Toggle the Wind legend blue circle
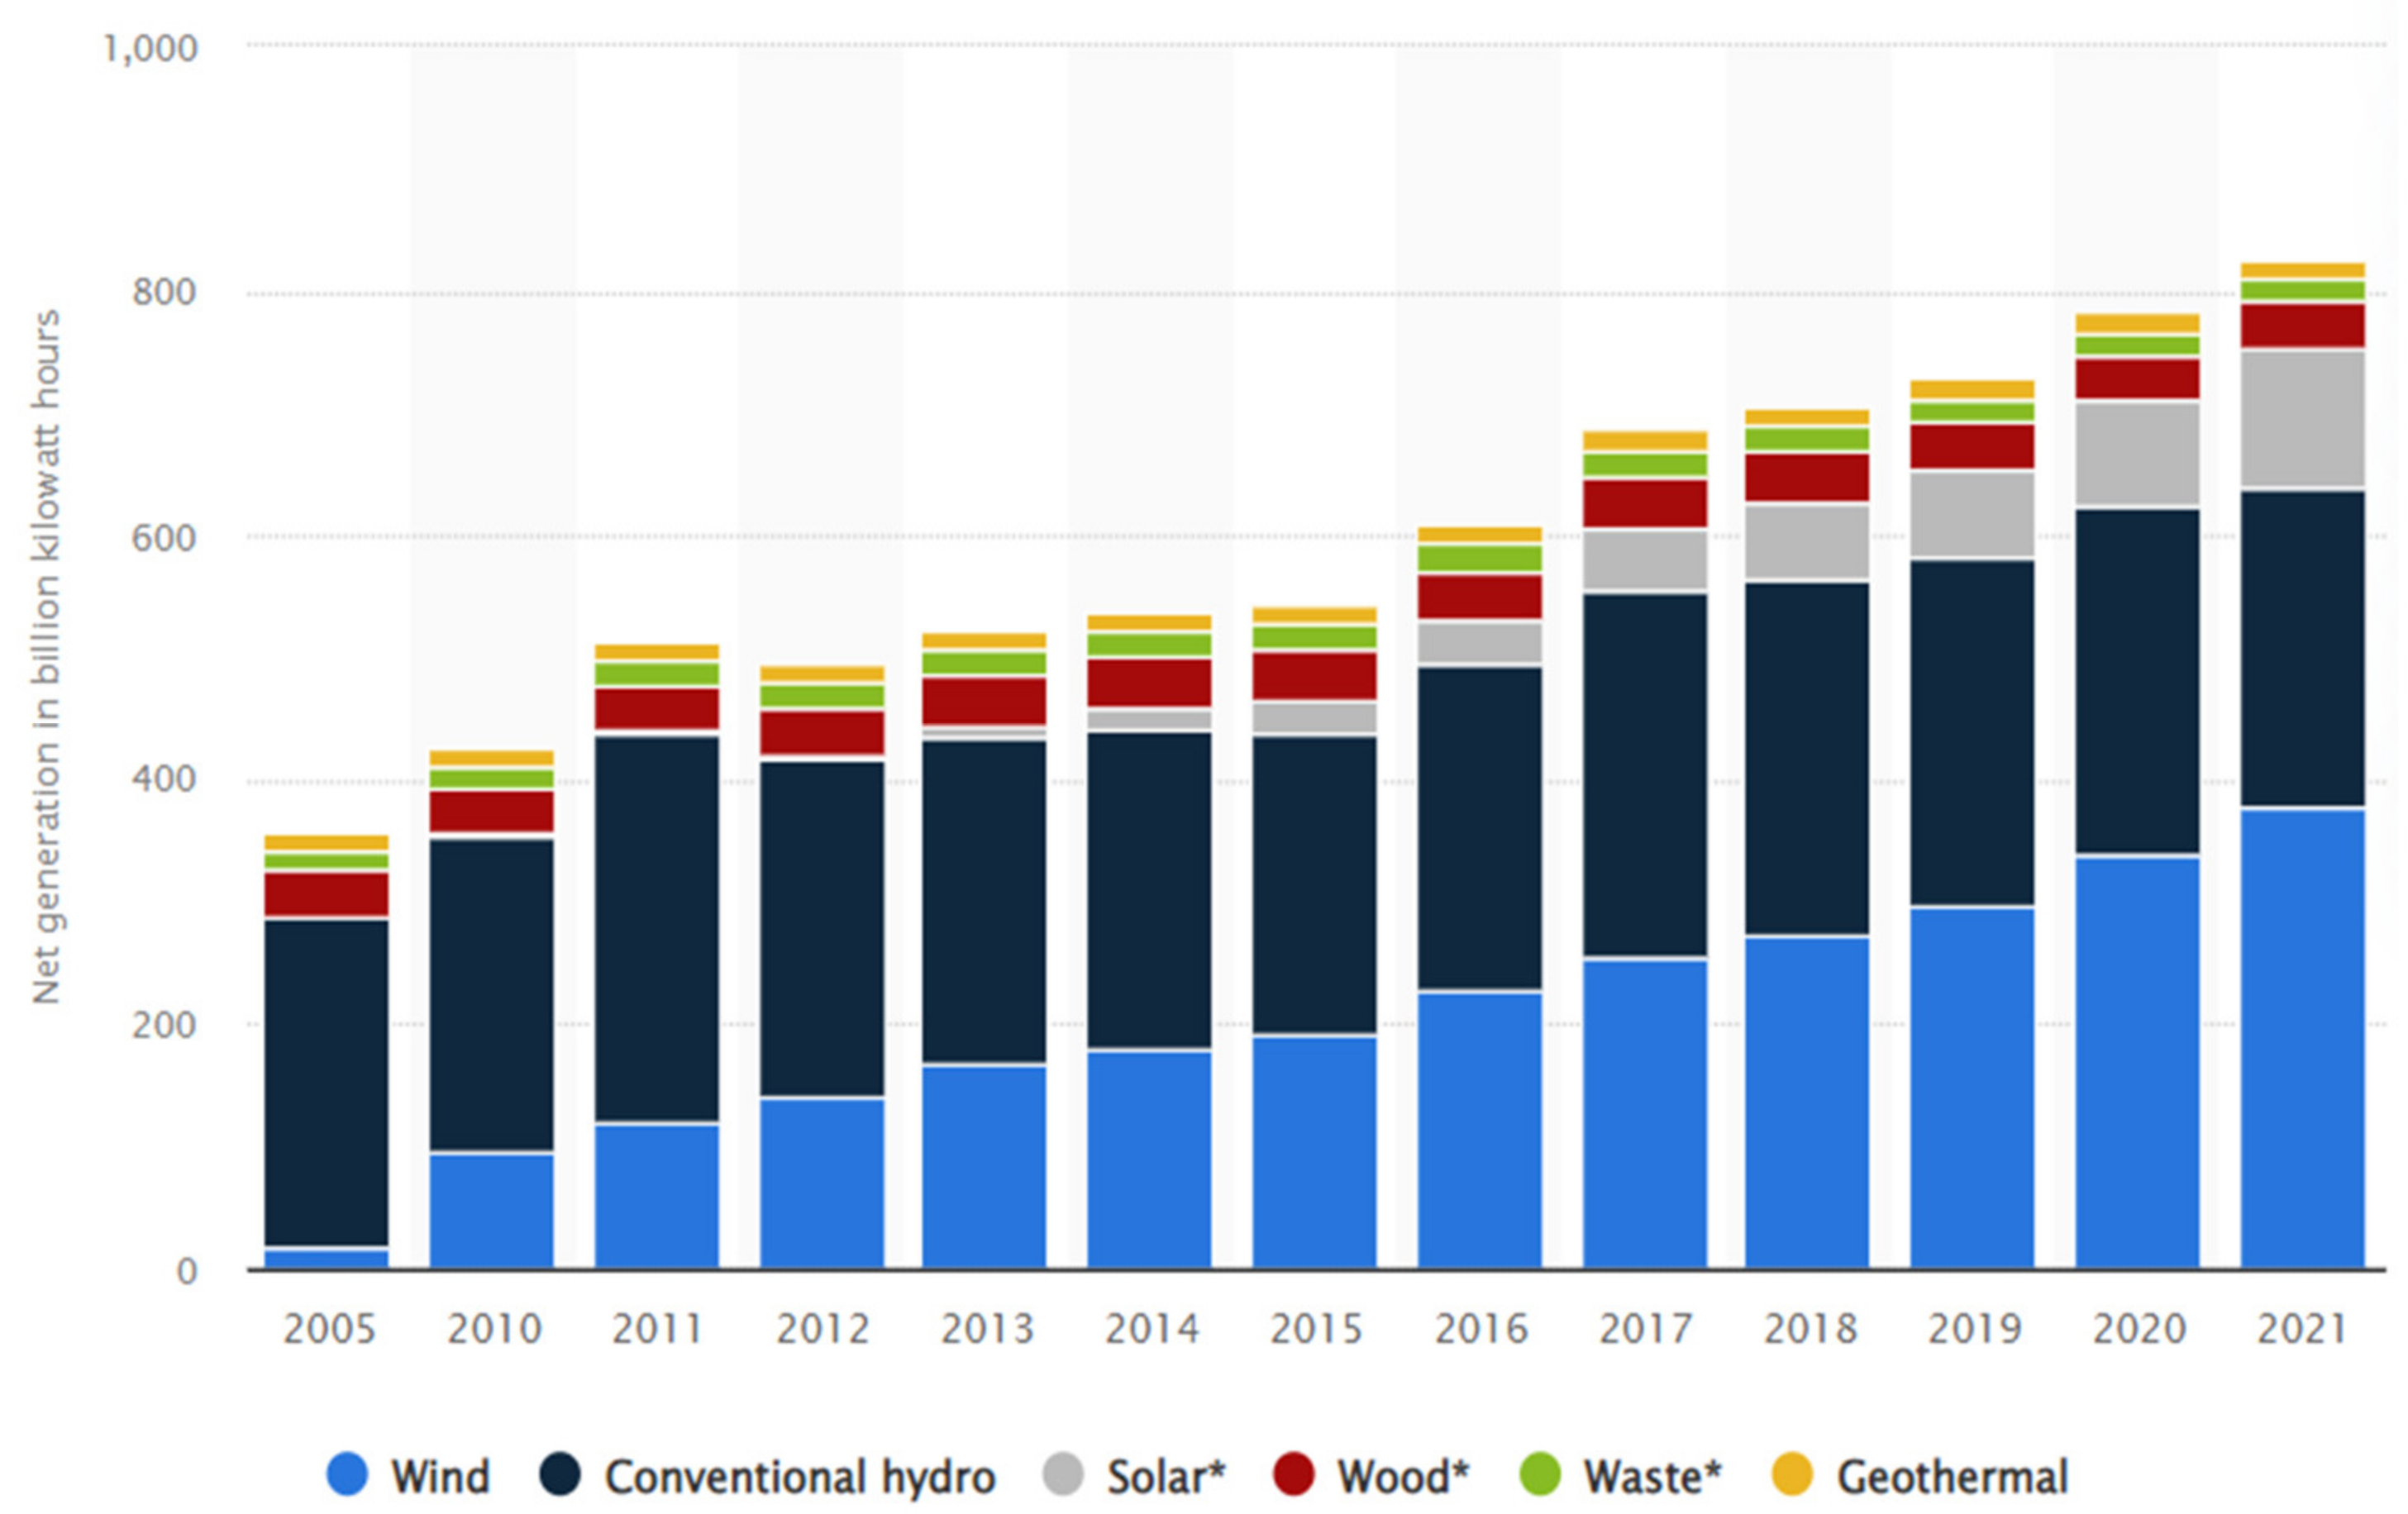Image resolution: width=2408 pixels, height=1514 pixels. point(347,1474)
